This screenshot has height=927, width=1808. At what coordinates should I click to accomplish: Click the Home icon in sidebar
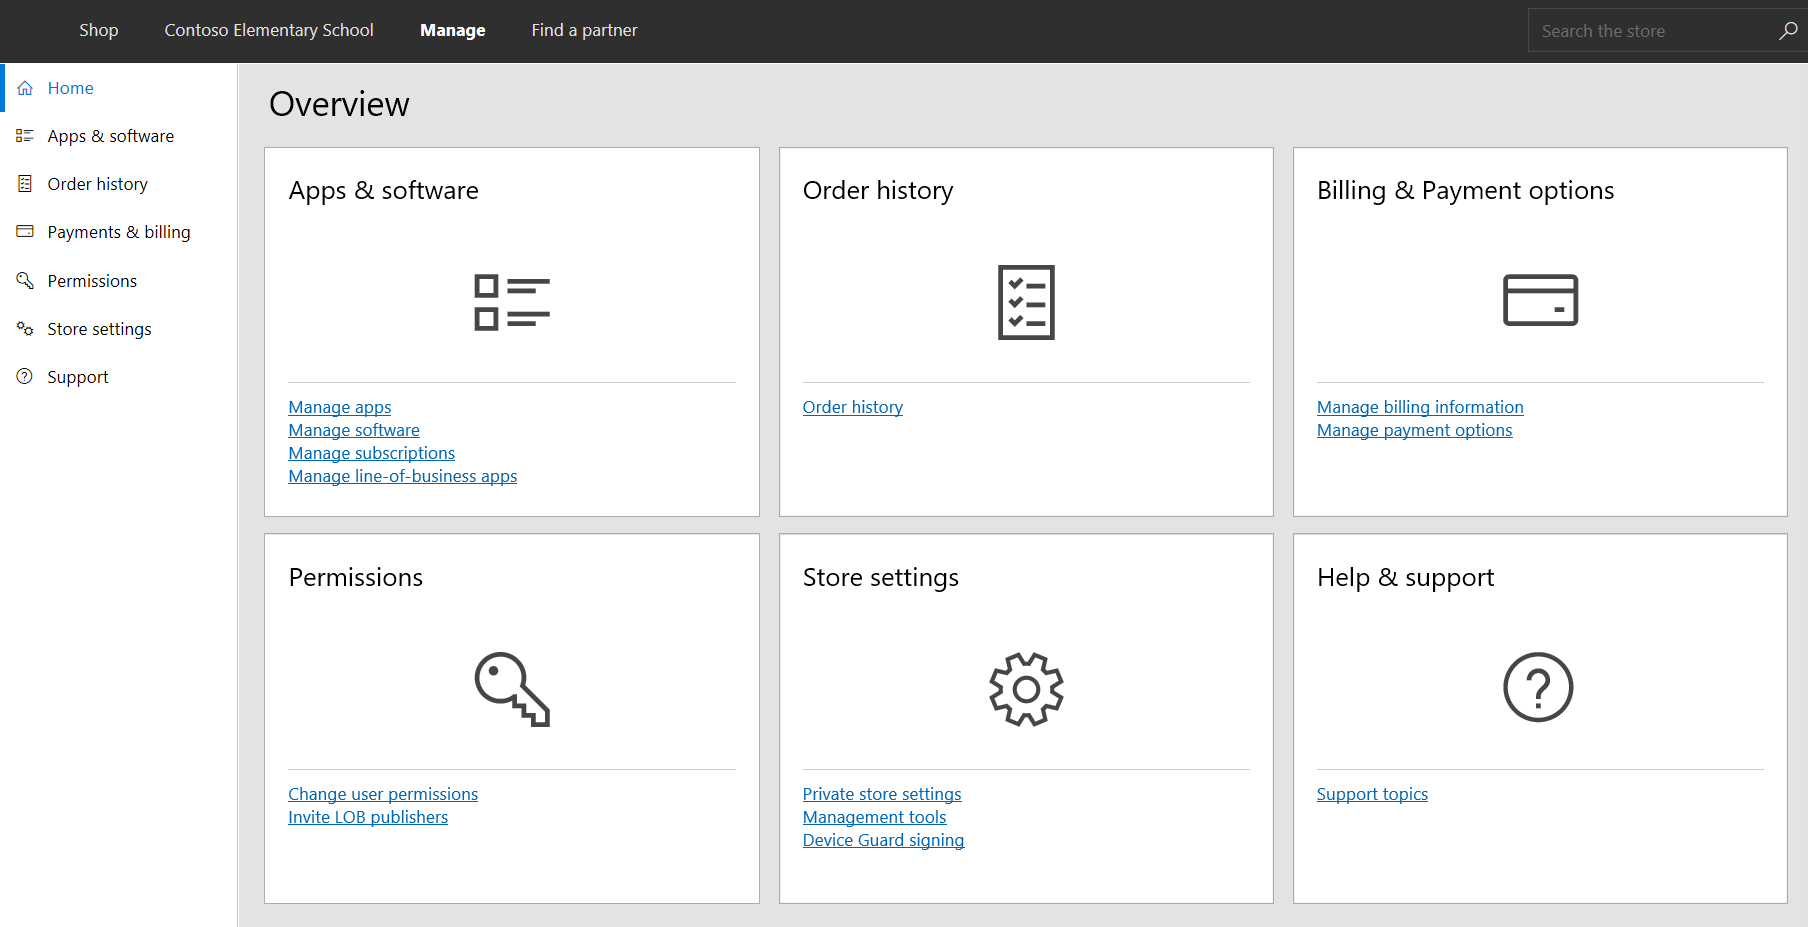point(25,88)
